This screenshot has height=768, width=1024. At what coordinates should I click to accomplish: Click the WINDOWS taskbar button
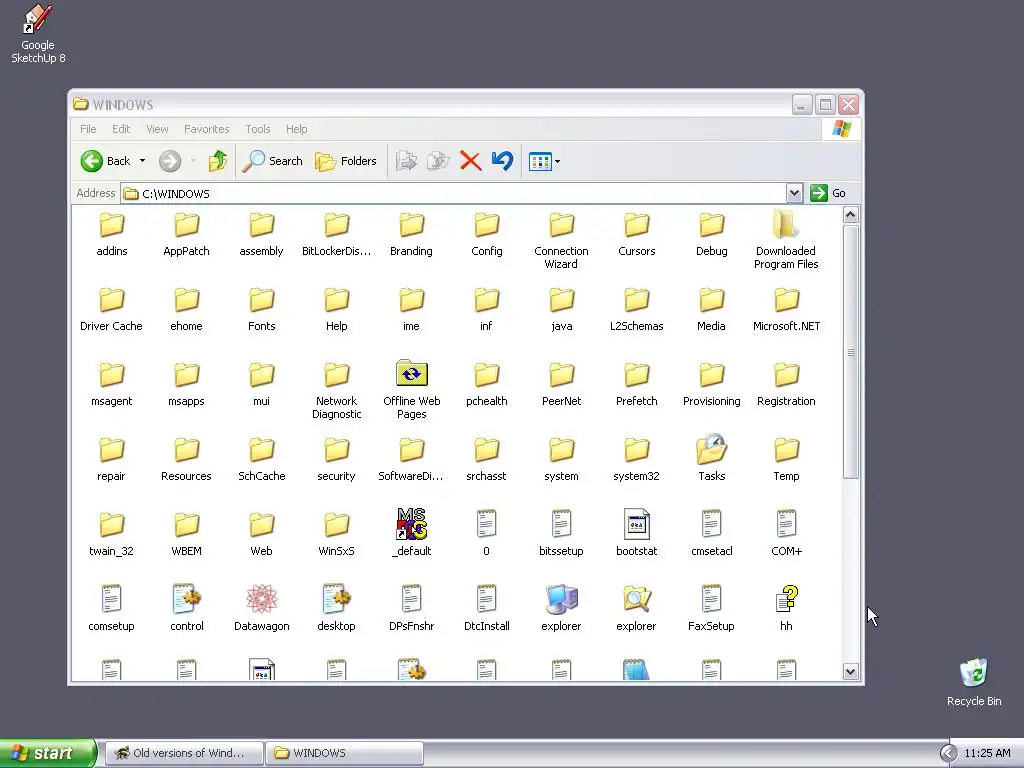(344, 753)
